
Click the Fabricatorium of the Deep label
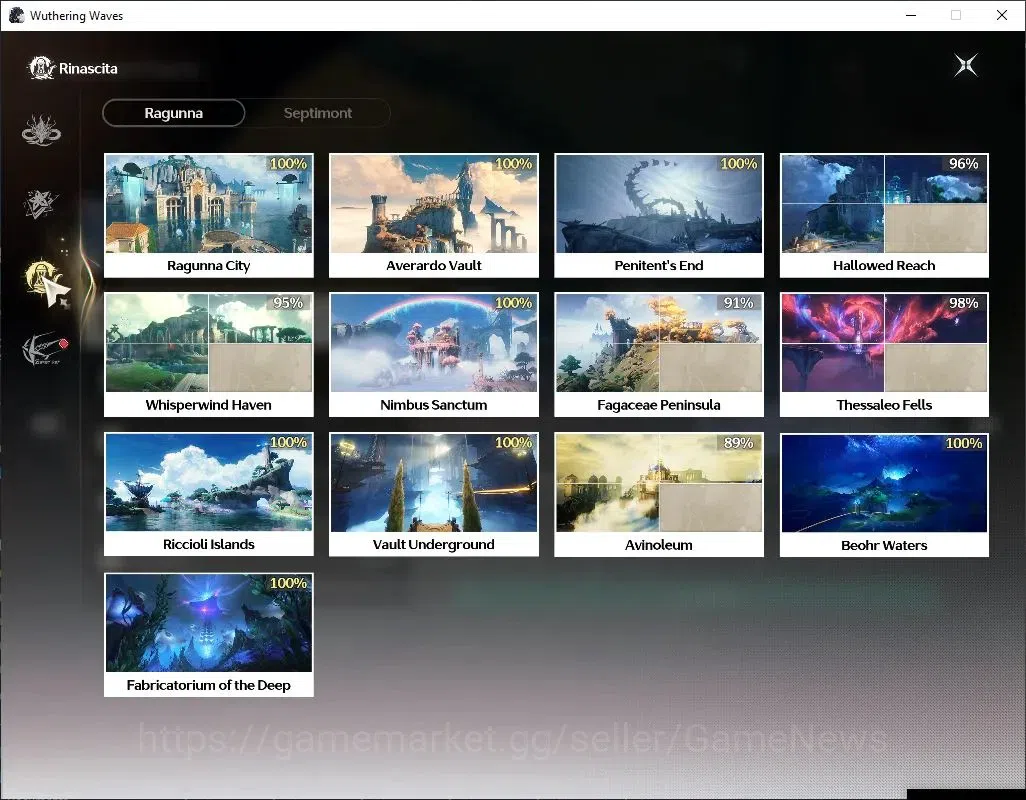click(x=209, y=685)
